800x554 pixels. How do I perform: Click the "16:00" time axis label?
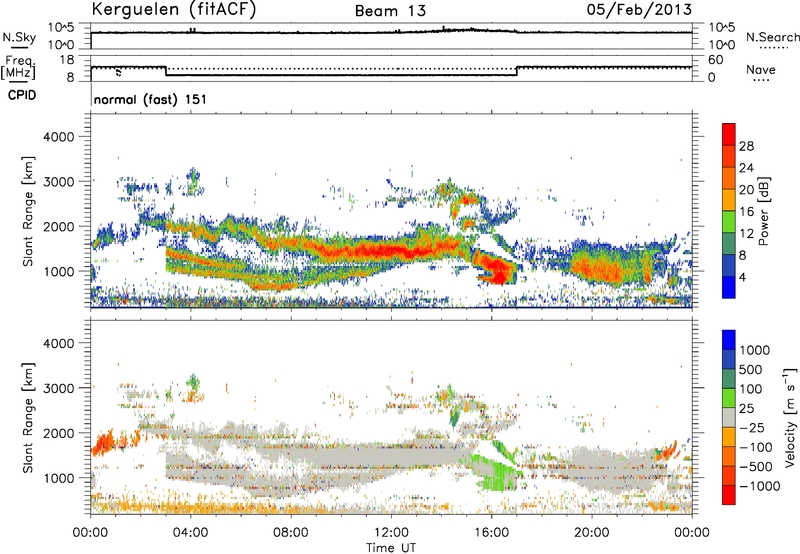click(491, 533)
